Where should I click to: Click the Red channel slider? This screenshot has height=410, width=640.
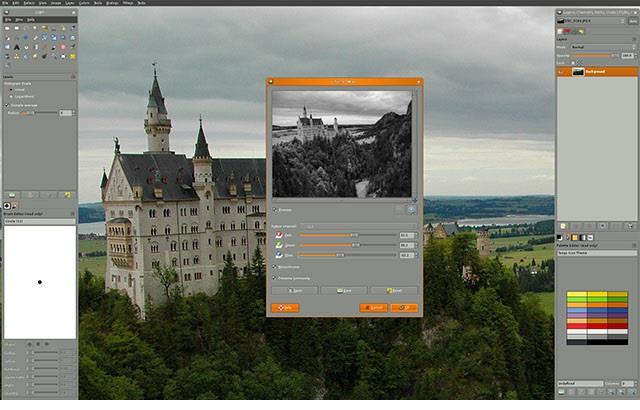347,235
